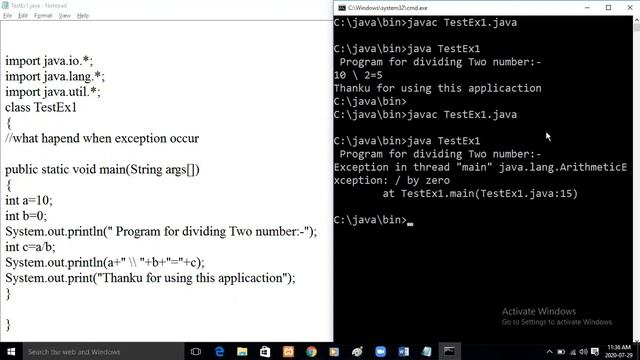Viewport: 640px width, 360px height.
Task: Open Microsoft Word from the taskbar
Action: tap(403, 351)
